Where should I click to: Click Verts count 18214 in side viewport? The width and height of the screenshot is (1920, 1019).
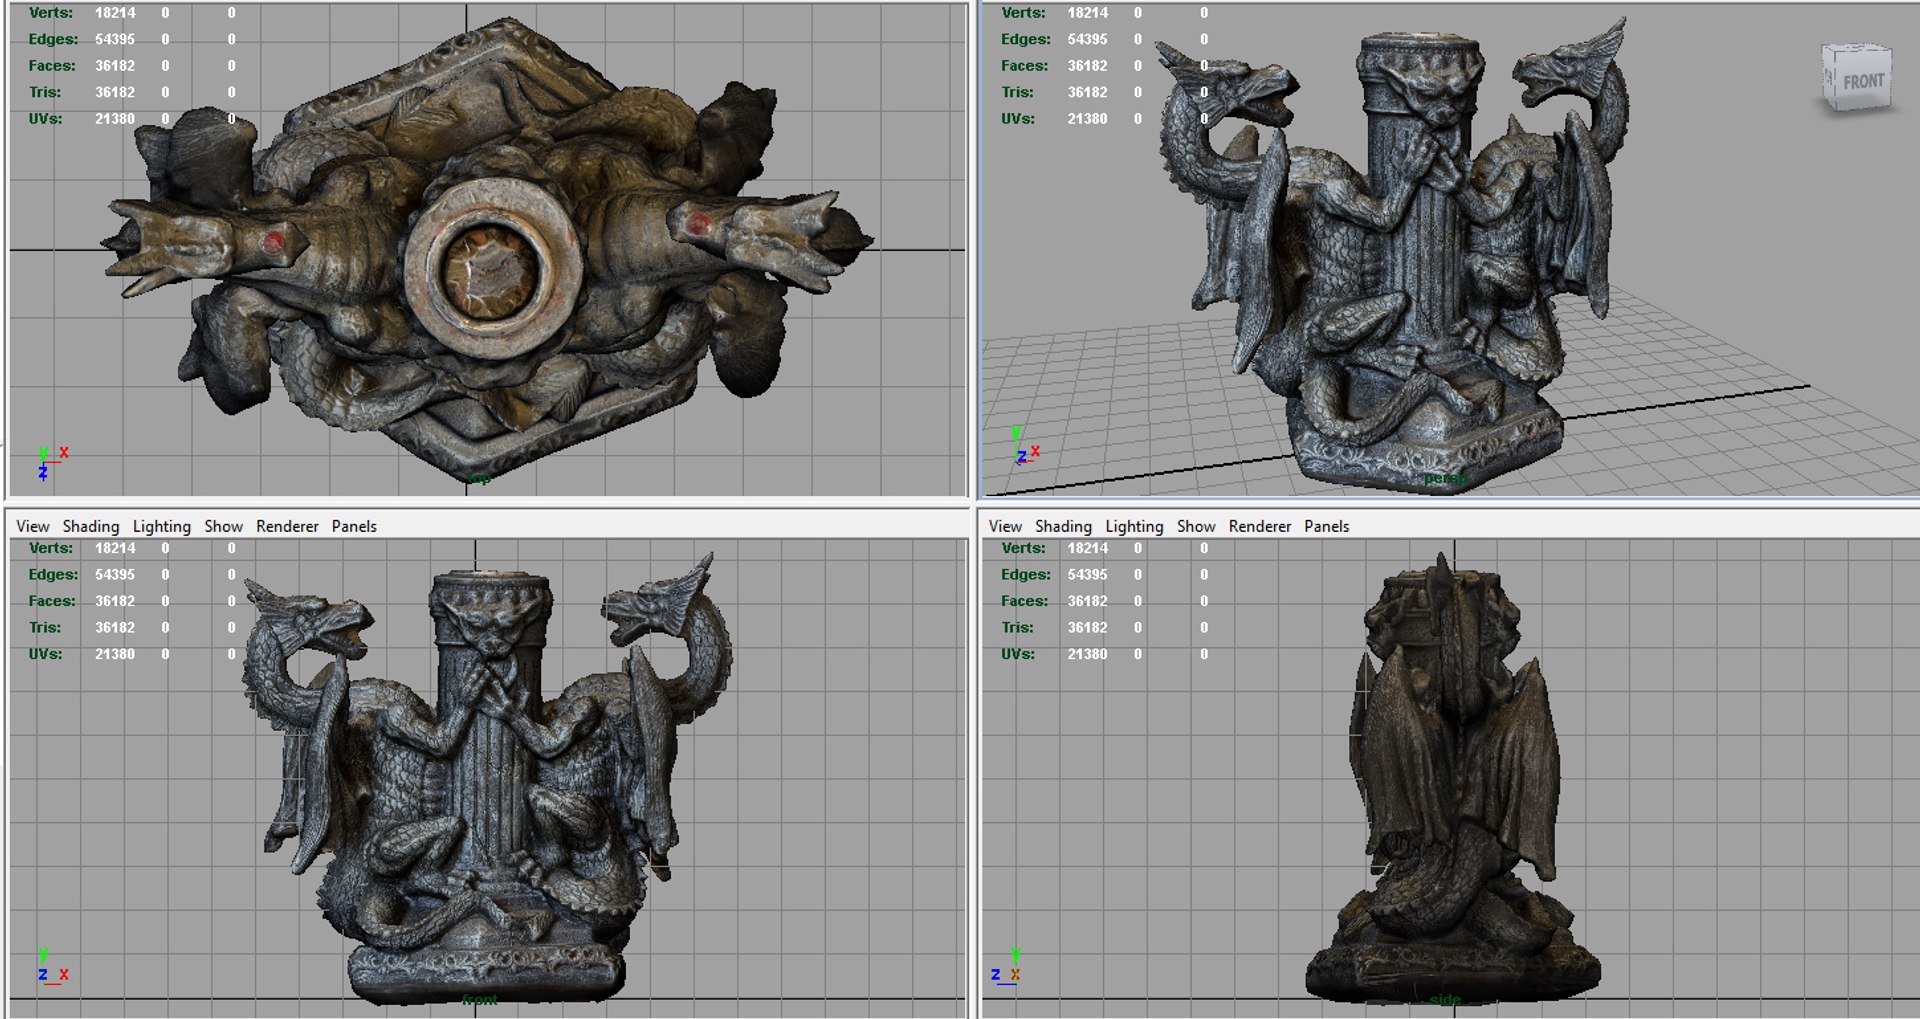[x=1087, y=548]
